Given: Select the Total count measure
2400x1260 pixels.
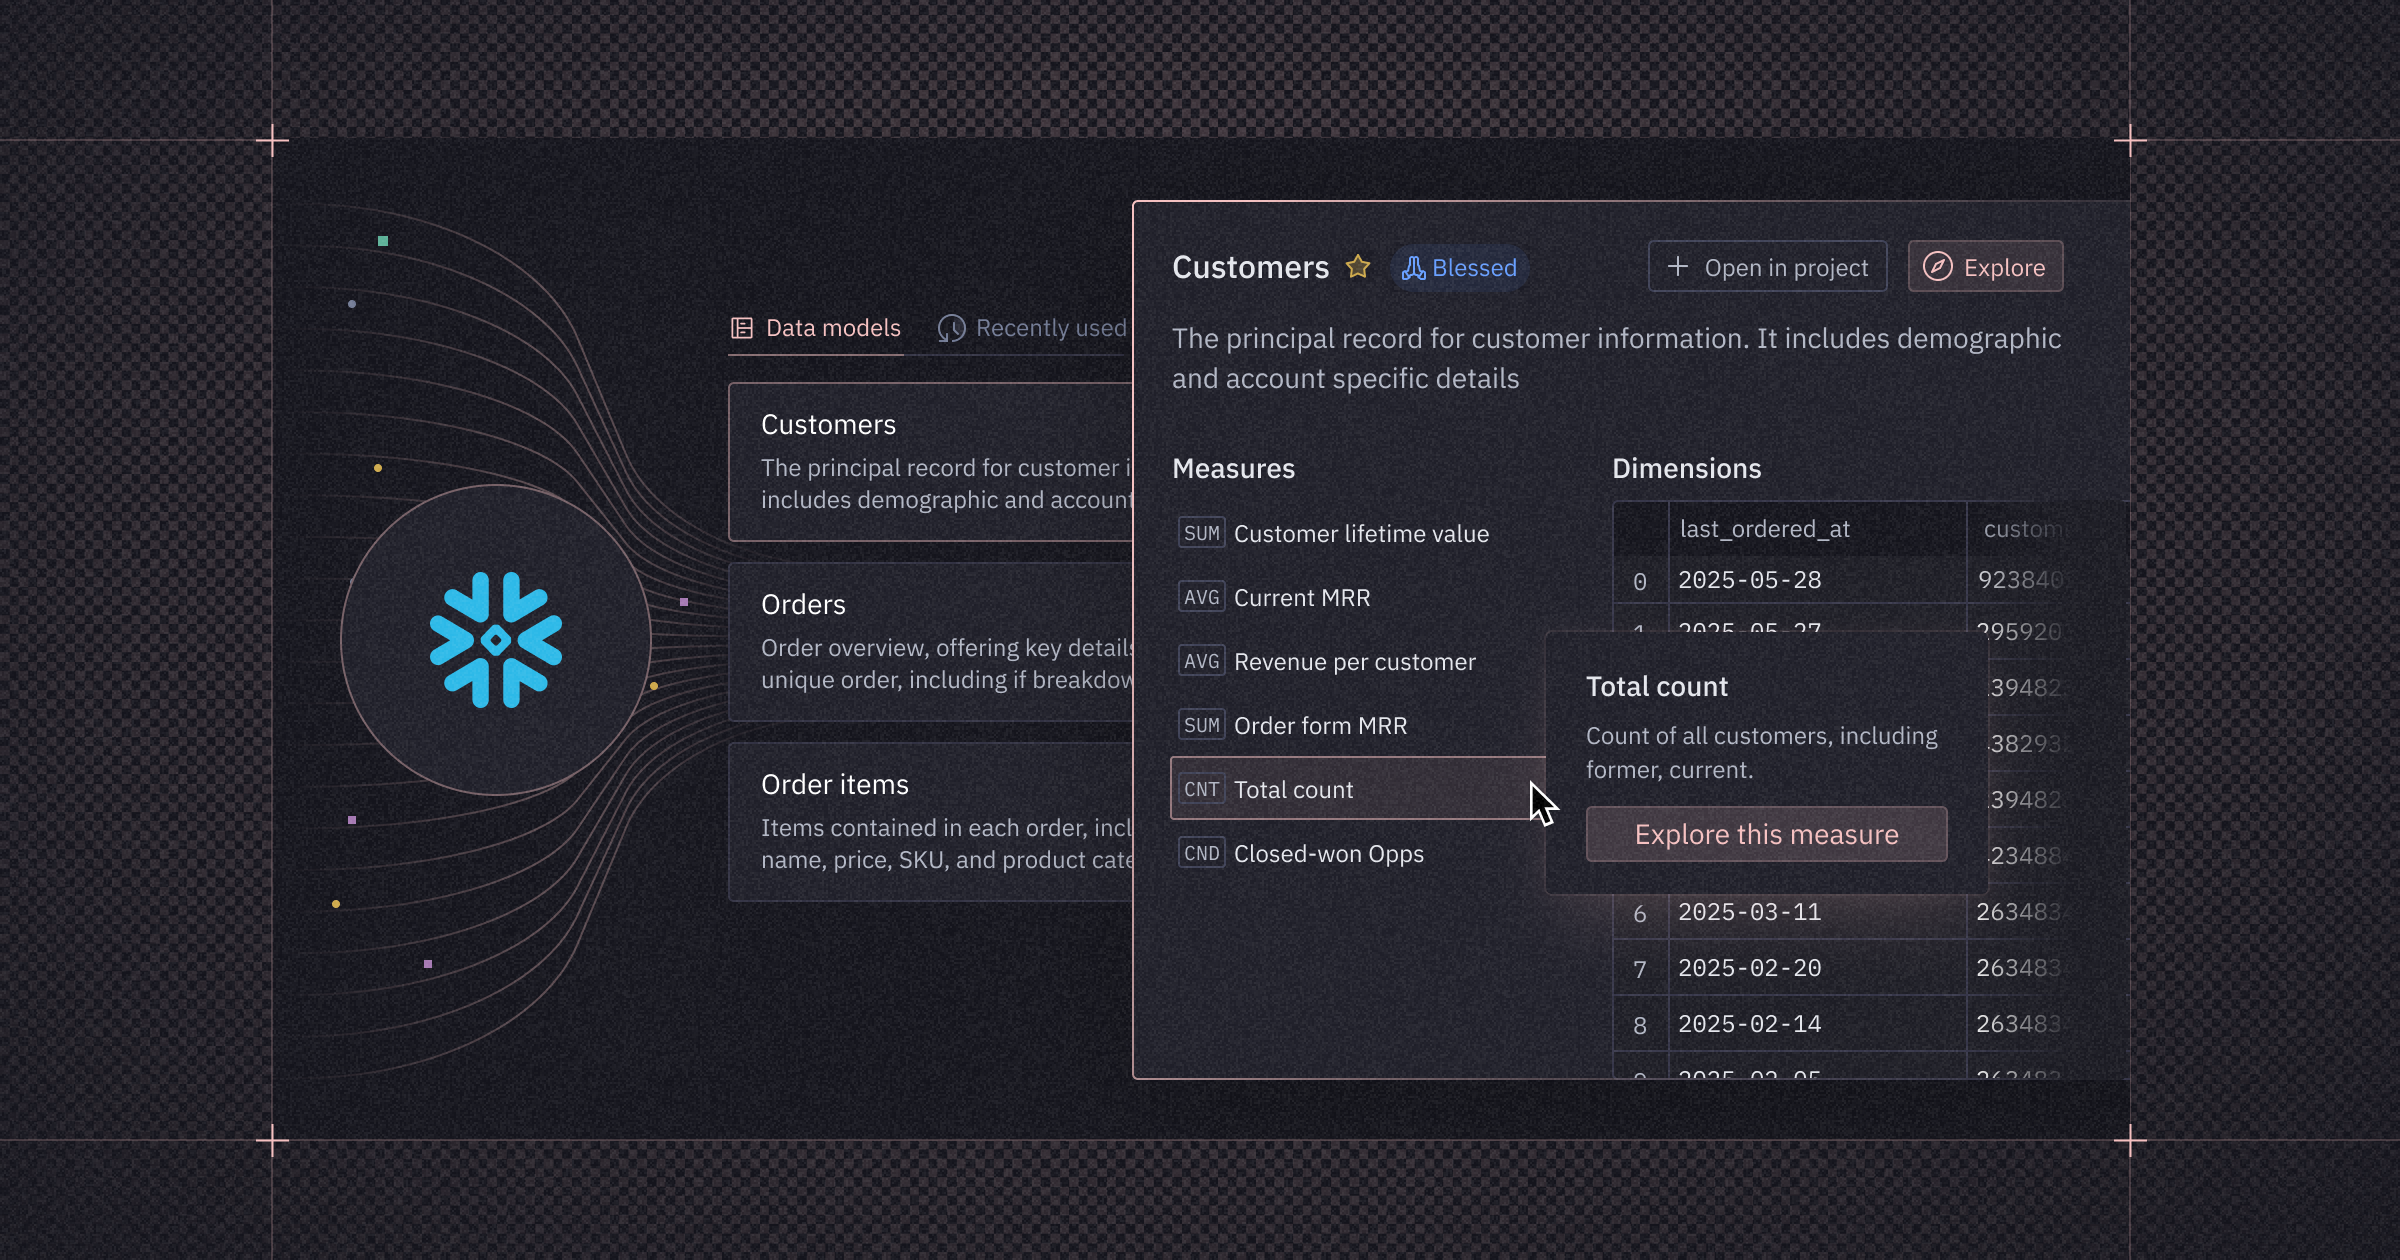Looking at the screenshot, I should (x=1293, y=788).
